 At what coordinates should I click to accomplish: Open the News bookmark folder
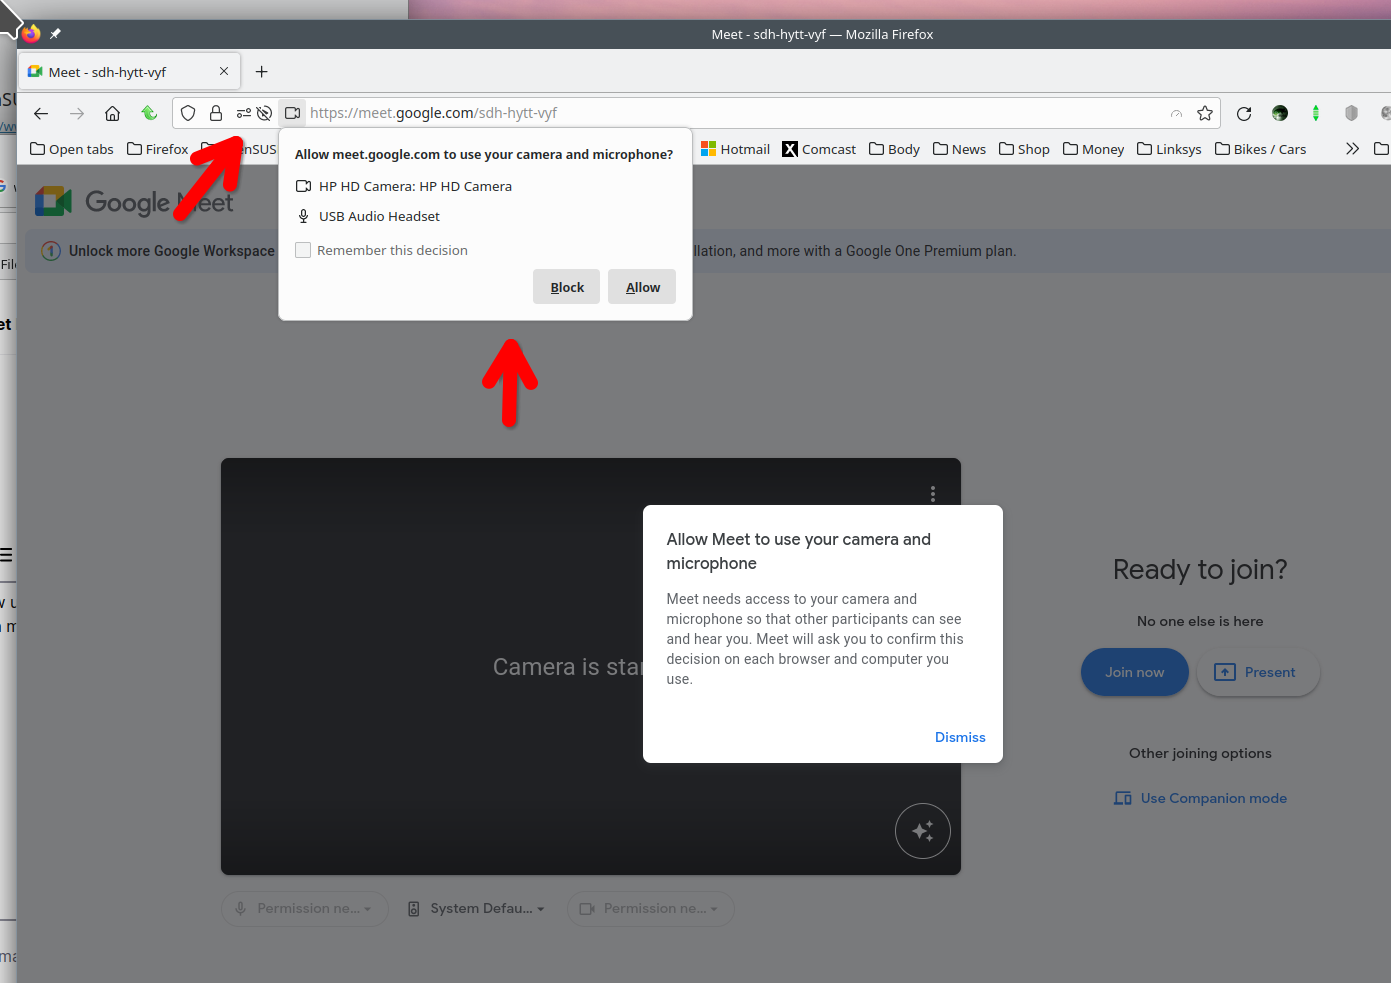(x=959, y=149)
